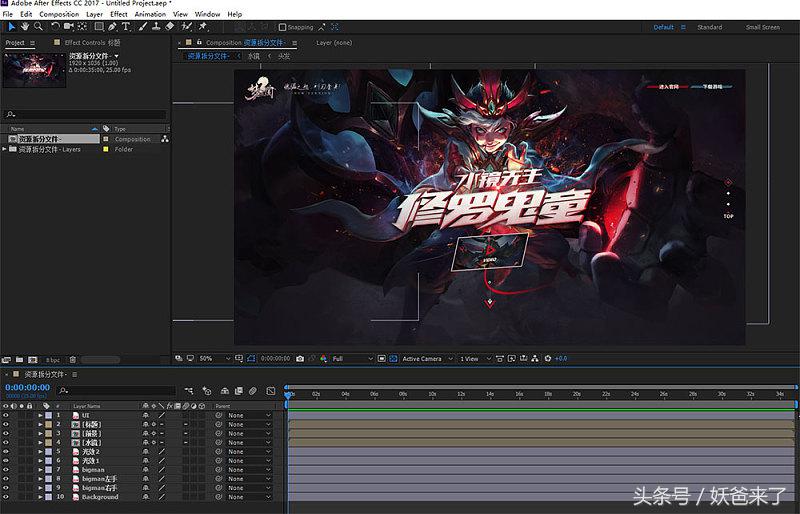This screenshot has width=800, height=514.
Task: Open Parent dropdown for the UI layer
Action: [x=248, y=415]
